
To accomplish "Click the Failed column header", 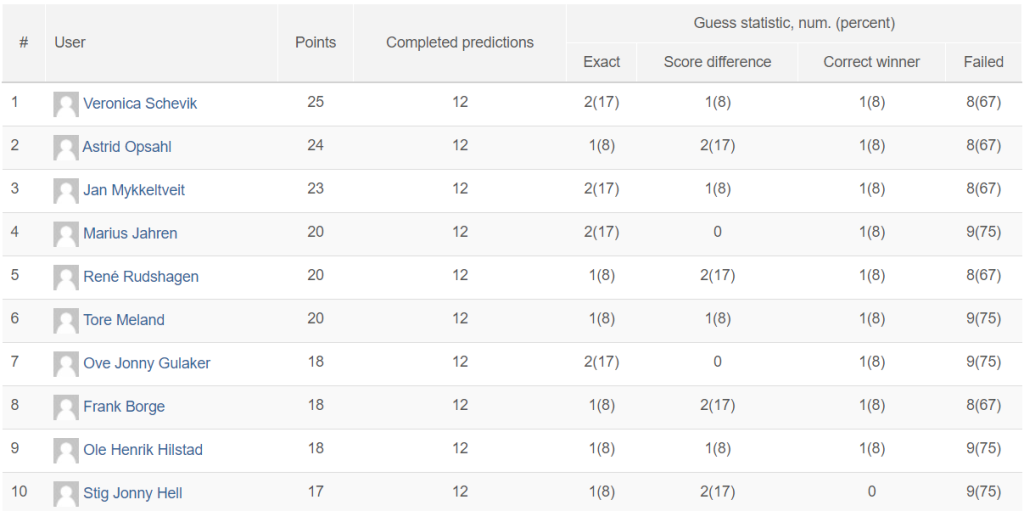I will (984, 62).
